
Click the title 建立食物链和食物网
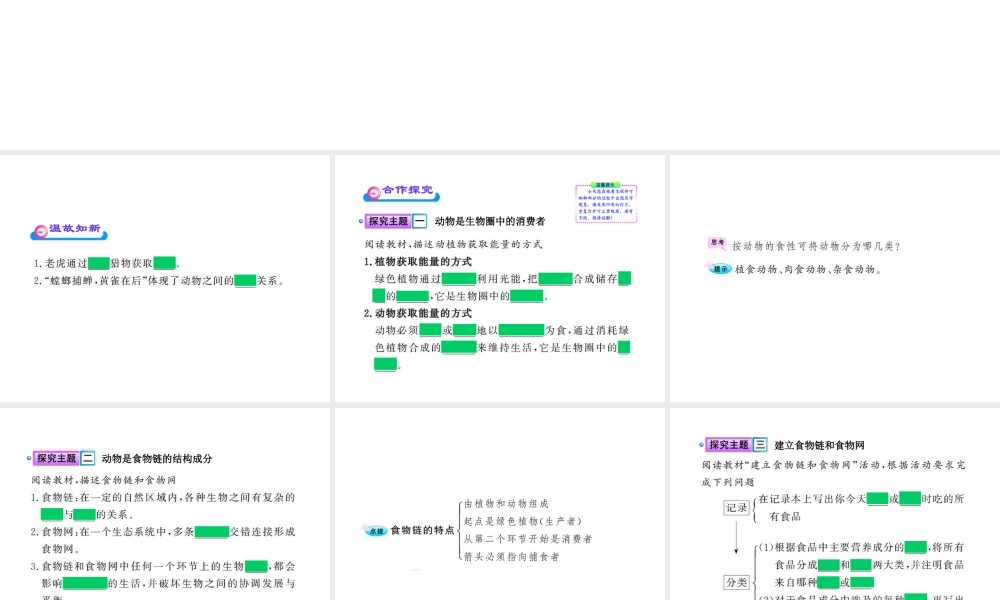click(x=820, y=445)
